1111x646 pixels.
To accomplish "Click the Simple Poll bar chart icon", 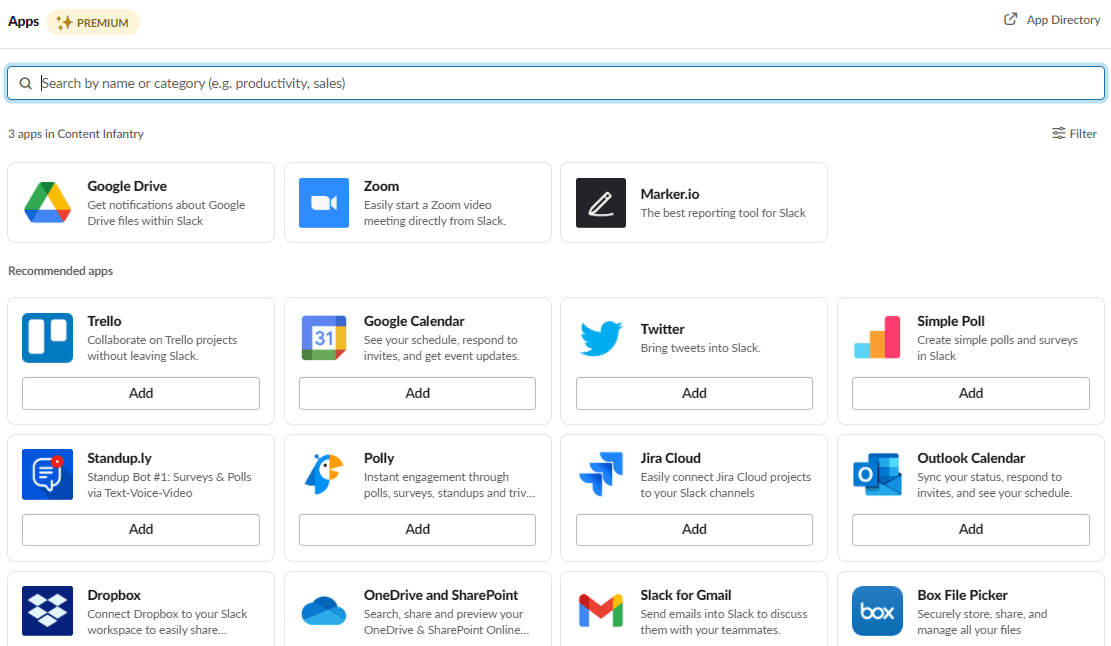I will point(877,338).
